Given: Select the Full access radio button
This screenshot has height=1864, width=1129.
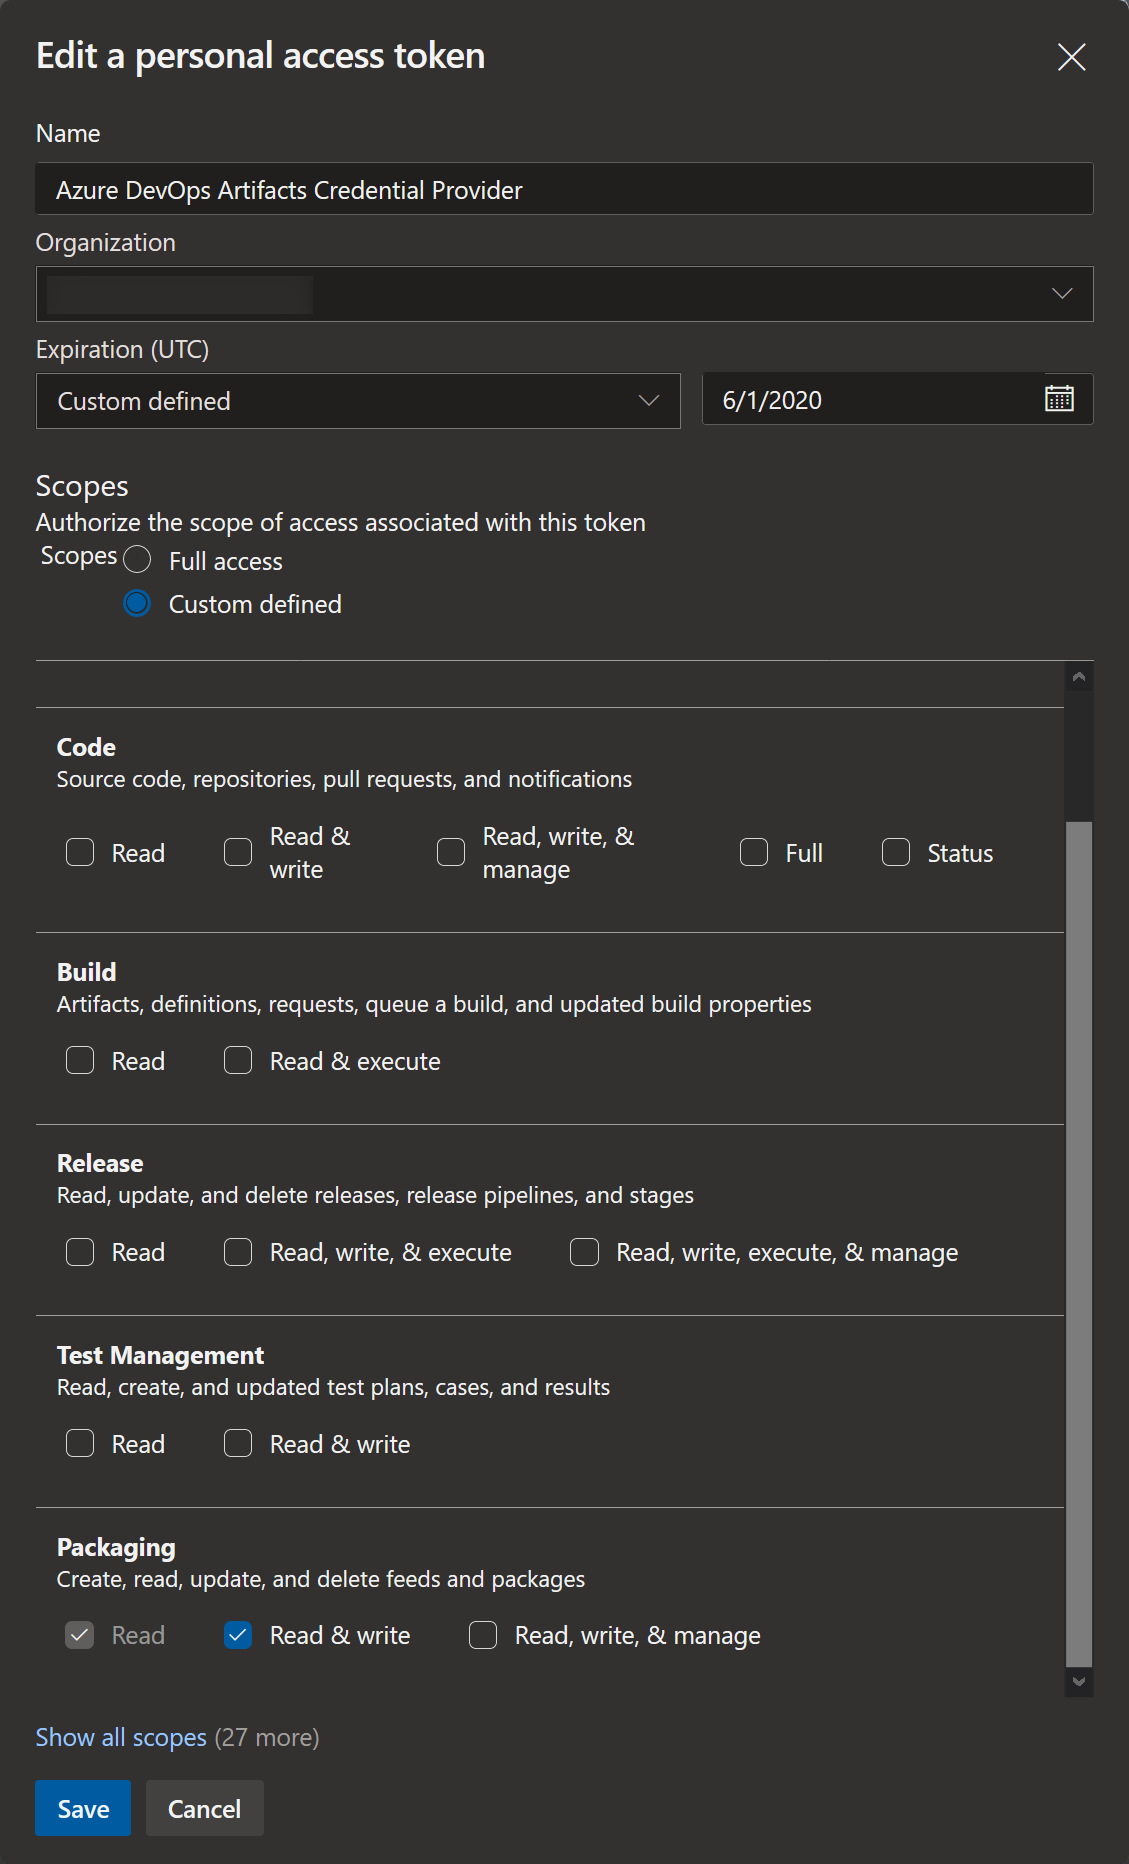Looking at the screenshot, I should pos(137,560).
